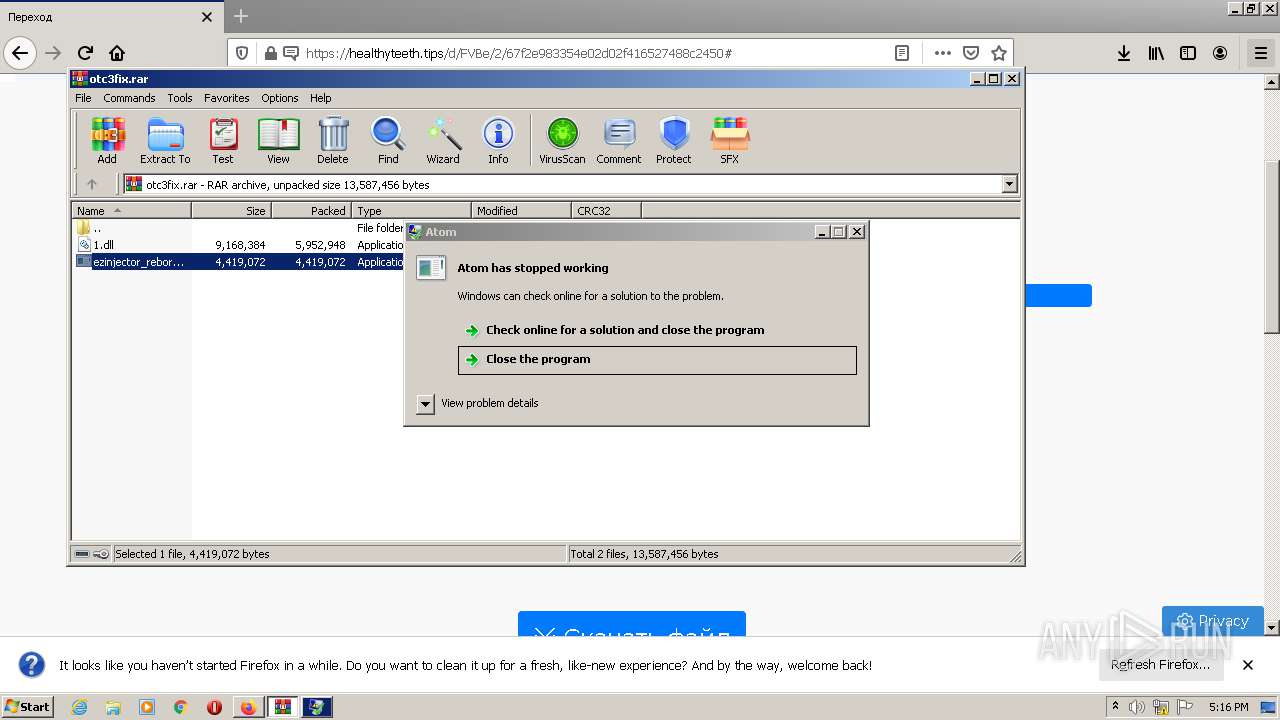
Task: Click the Protect shield icon
Action: pyautogui.click(x=674, y=140)
